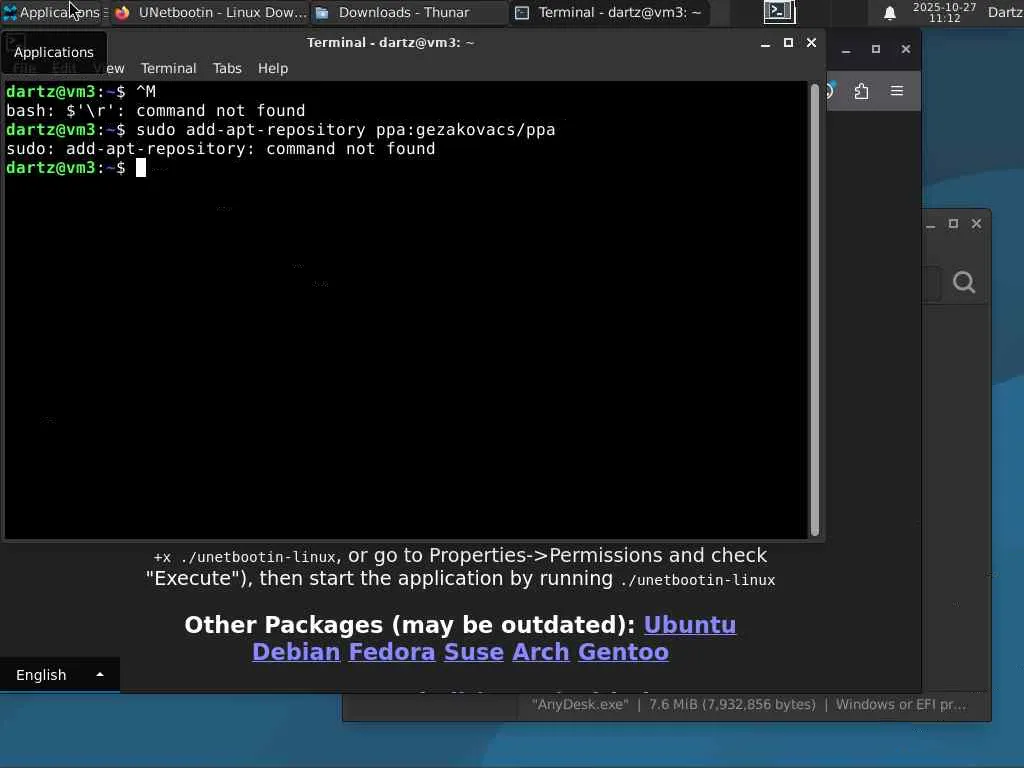
Task: Follow the Debian package link
Action: point(296,652)
